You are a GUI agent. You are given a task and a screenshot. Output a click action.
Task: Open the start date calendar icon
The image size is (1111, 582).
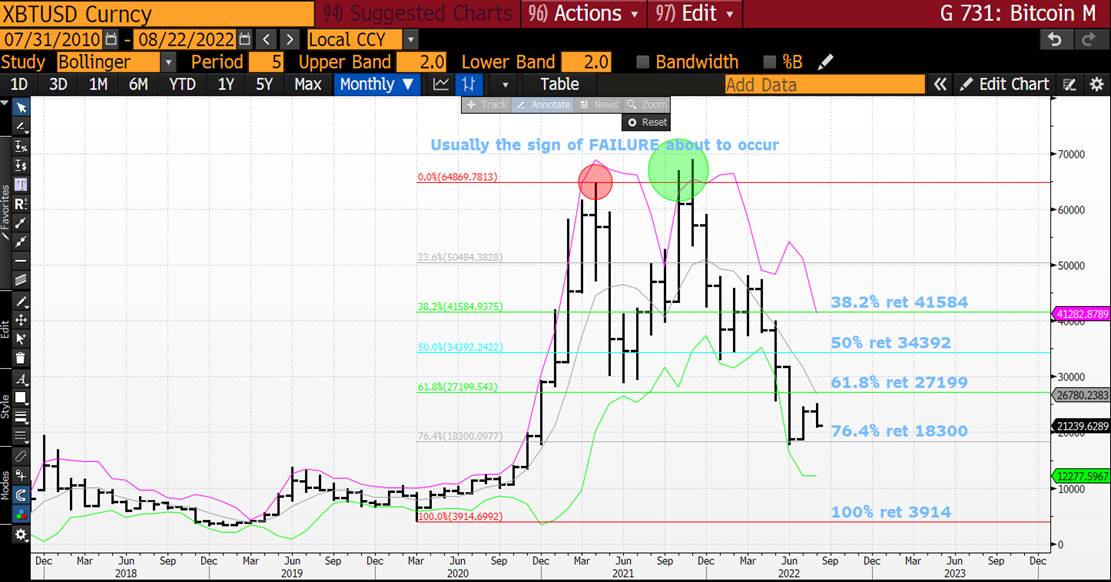(x=111, y=40)
